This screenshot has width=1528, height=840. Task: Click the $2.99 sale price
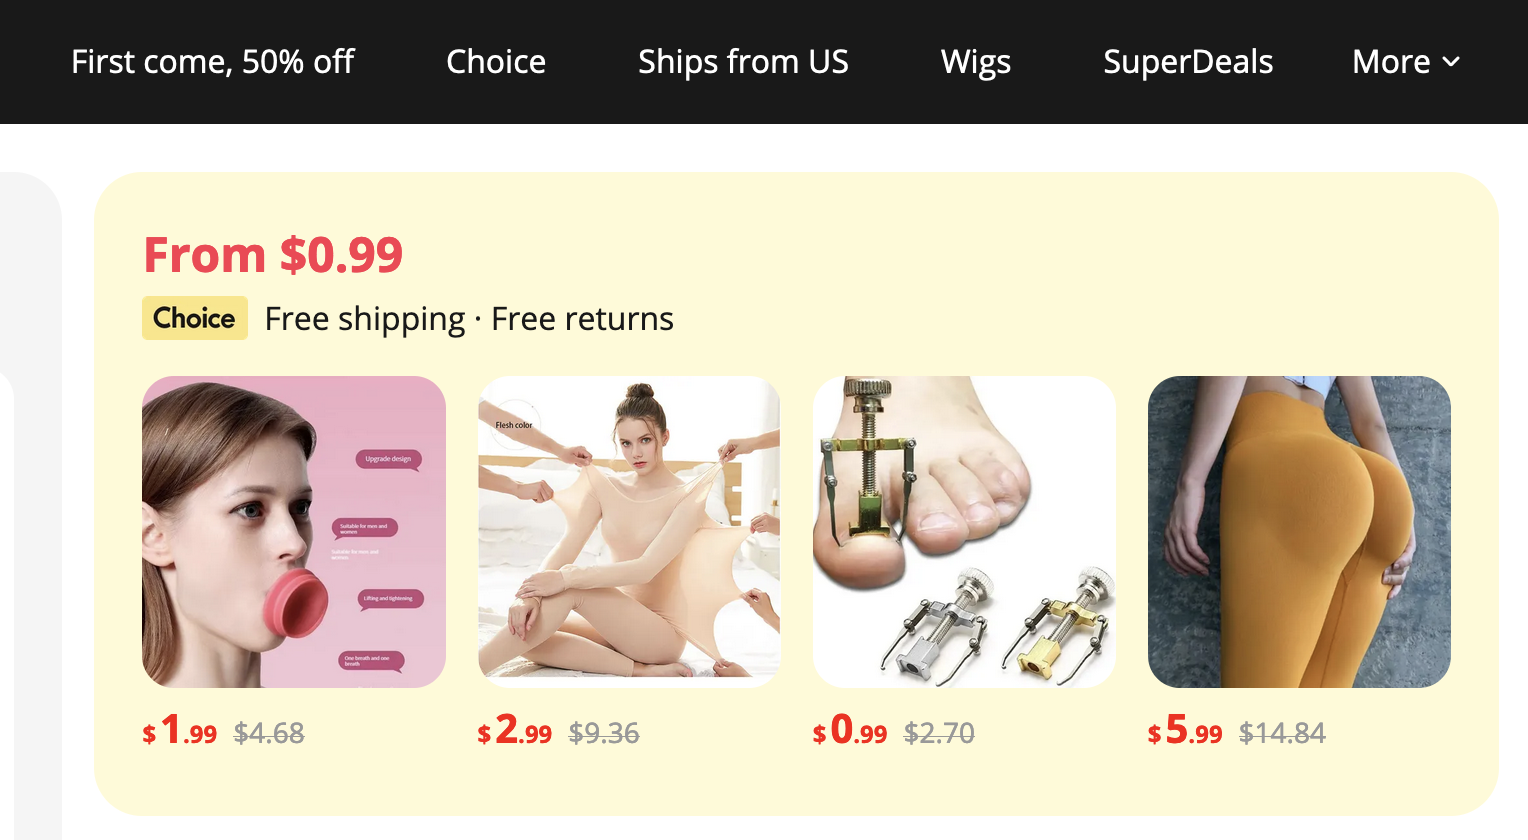click(515, 731)
